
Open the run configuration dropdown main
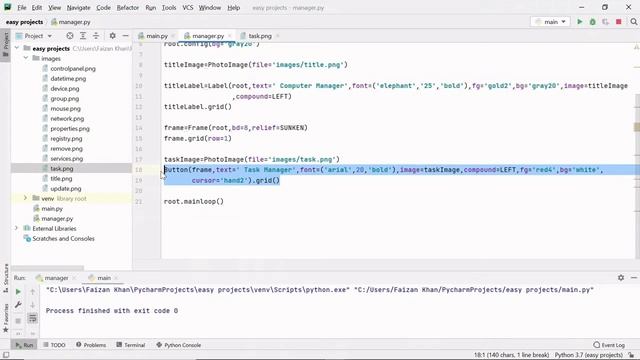550,22
